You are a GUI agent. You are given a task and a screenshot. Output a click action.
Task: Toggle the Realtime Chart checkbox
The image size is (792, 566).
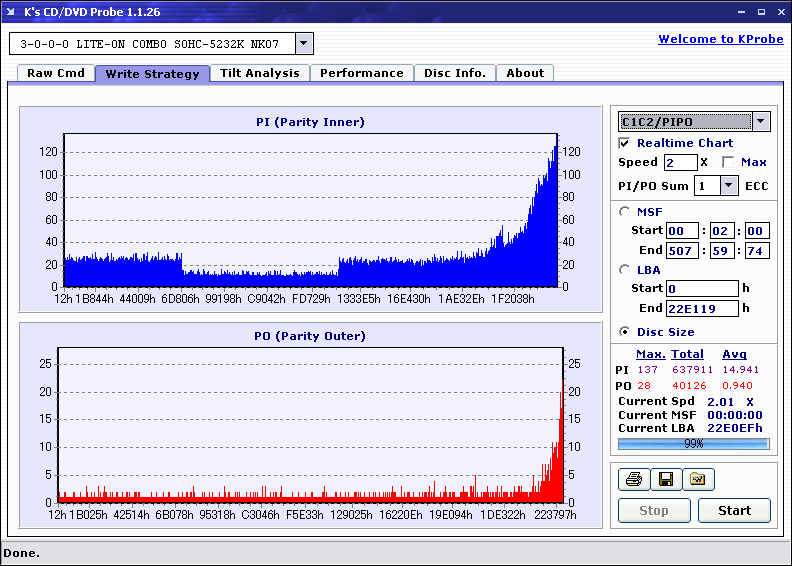[624, 143]
